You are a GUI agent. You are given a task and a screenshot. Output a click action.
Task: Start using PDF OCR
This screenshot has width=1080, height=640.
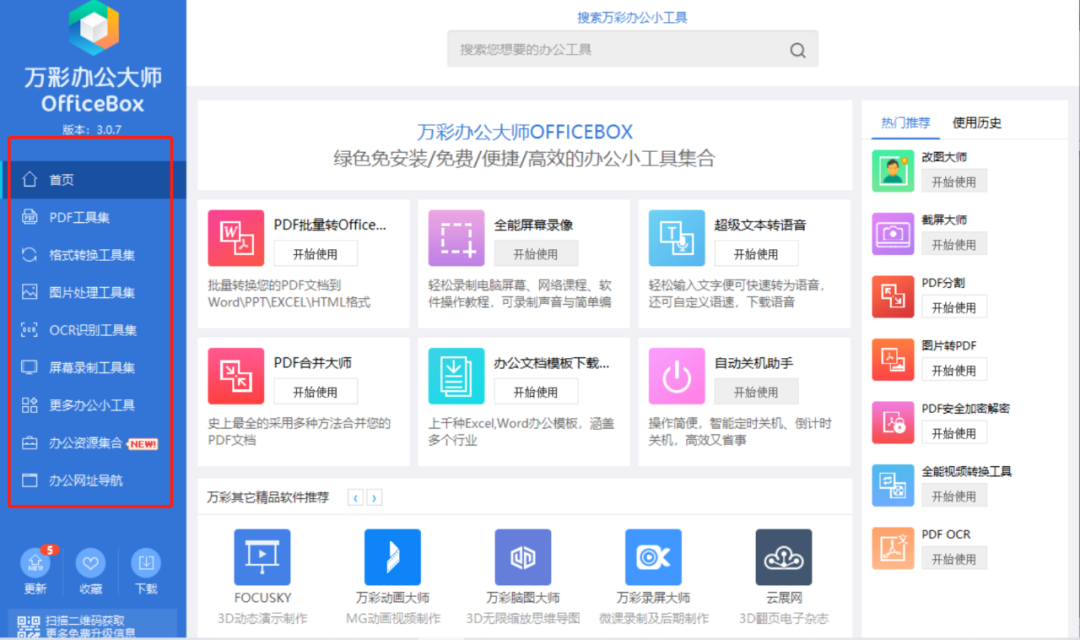pos(954,559)
